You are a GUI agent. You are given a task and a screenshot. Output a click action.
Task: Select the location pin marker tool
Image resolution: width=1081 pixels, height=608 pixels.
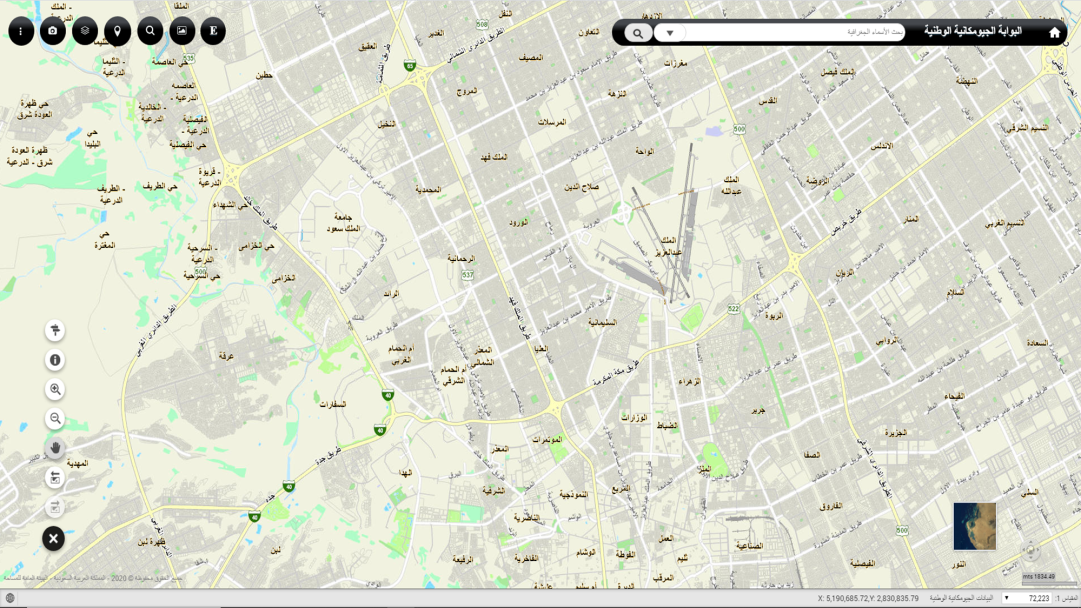(x=117, y=31)
